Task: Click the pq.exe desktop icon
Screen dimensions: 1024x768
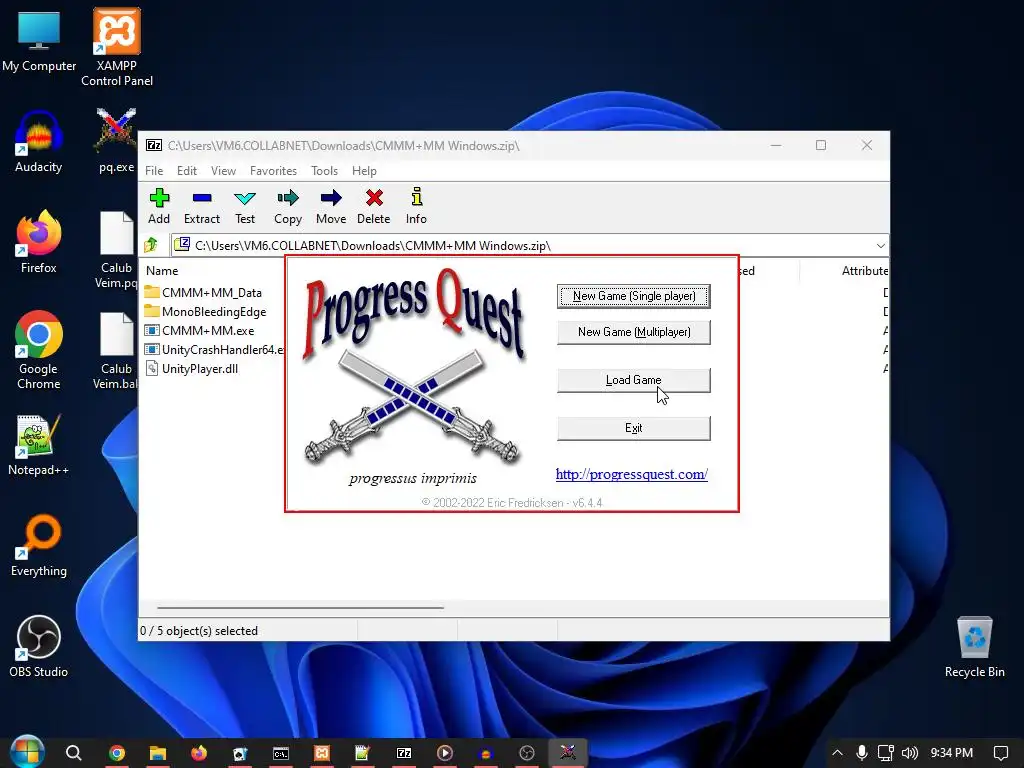Action: 116,131
